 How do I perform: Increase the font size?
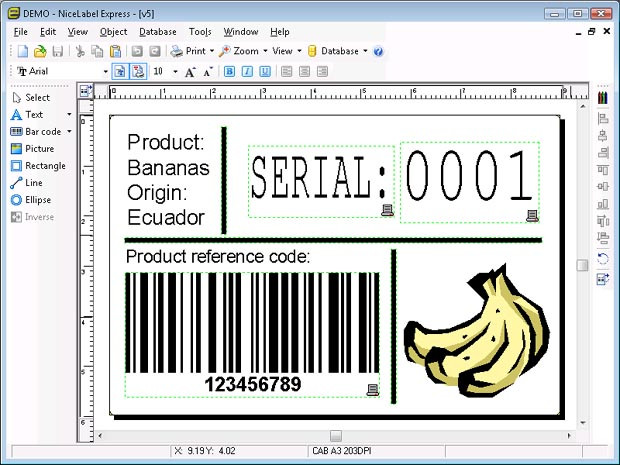190,72
